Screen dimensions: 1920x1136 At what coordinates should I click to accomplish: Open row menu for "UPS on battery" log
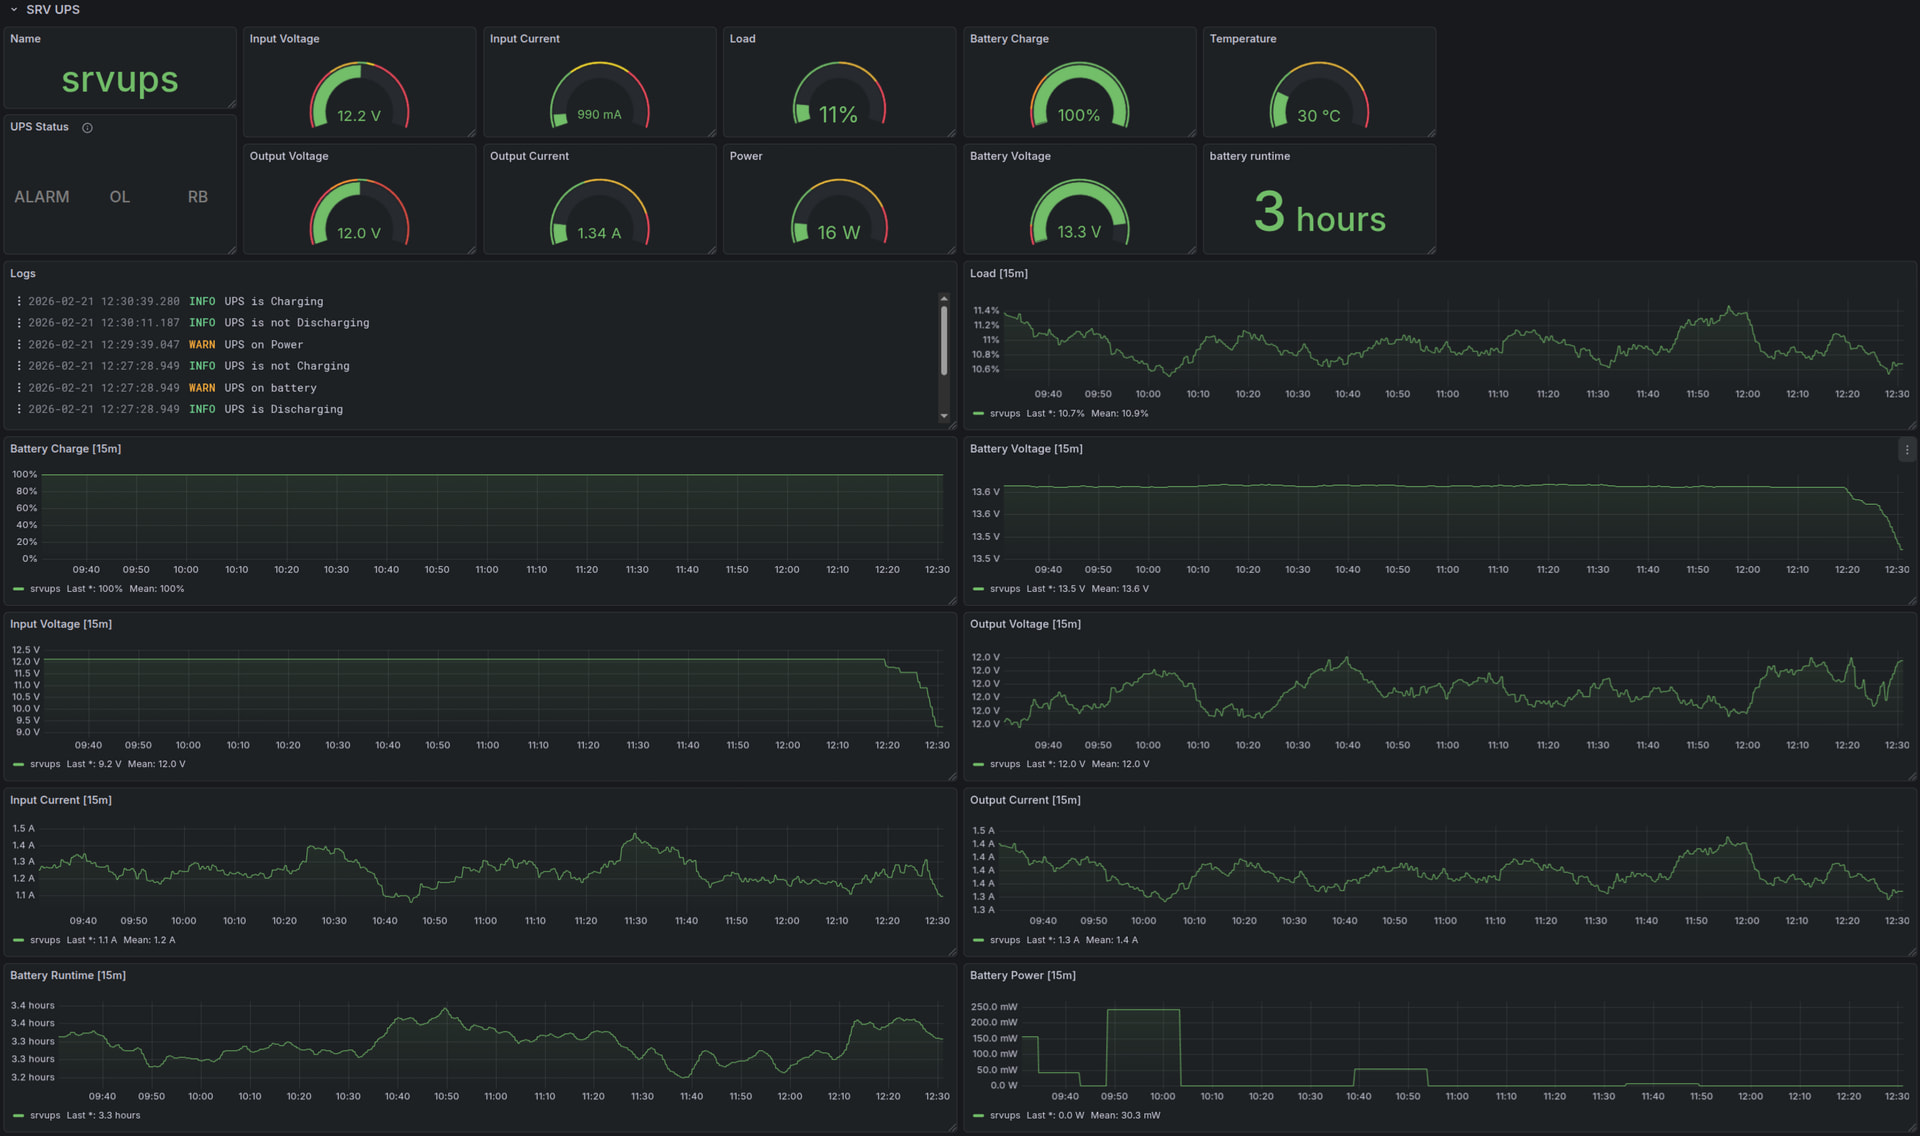click(19, 388)
